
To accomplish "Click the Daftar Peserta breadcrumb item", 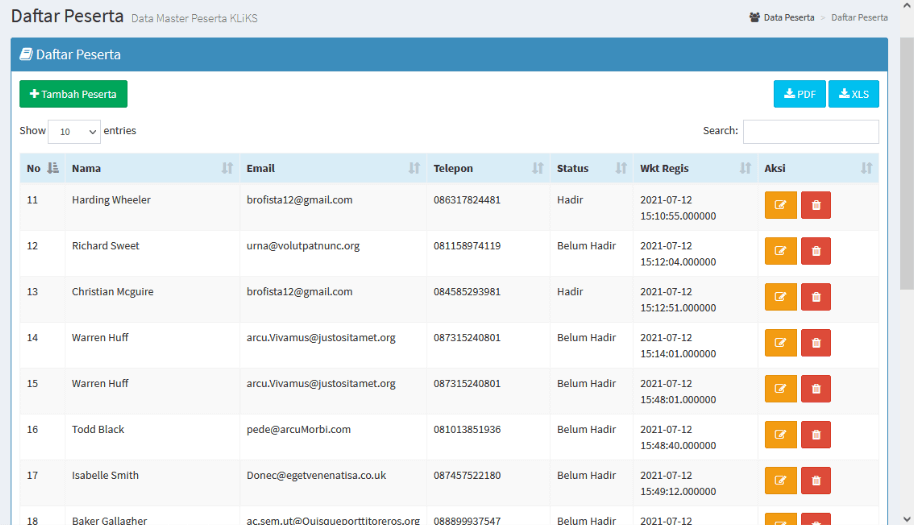I will (x=859, y=18).
